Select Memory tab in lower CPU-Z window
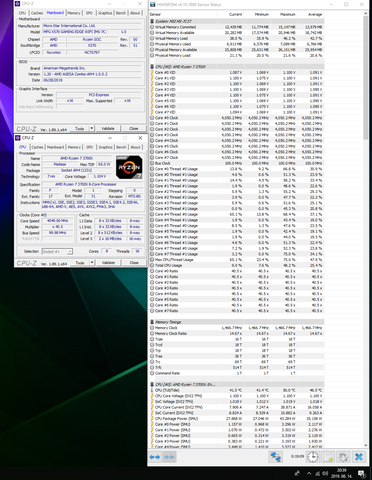The height and width of the screenshot is (480, 372). (x=74, y=147)
